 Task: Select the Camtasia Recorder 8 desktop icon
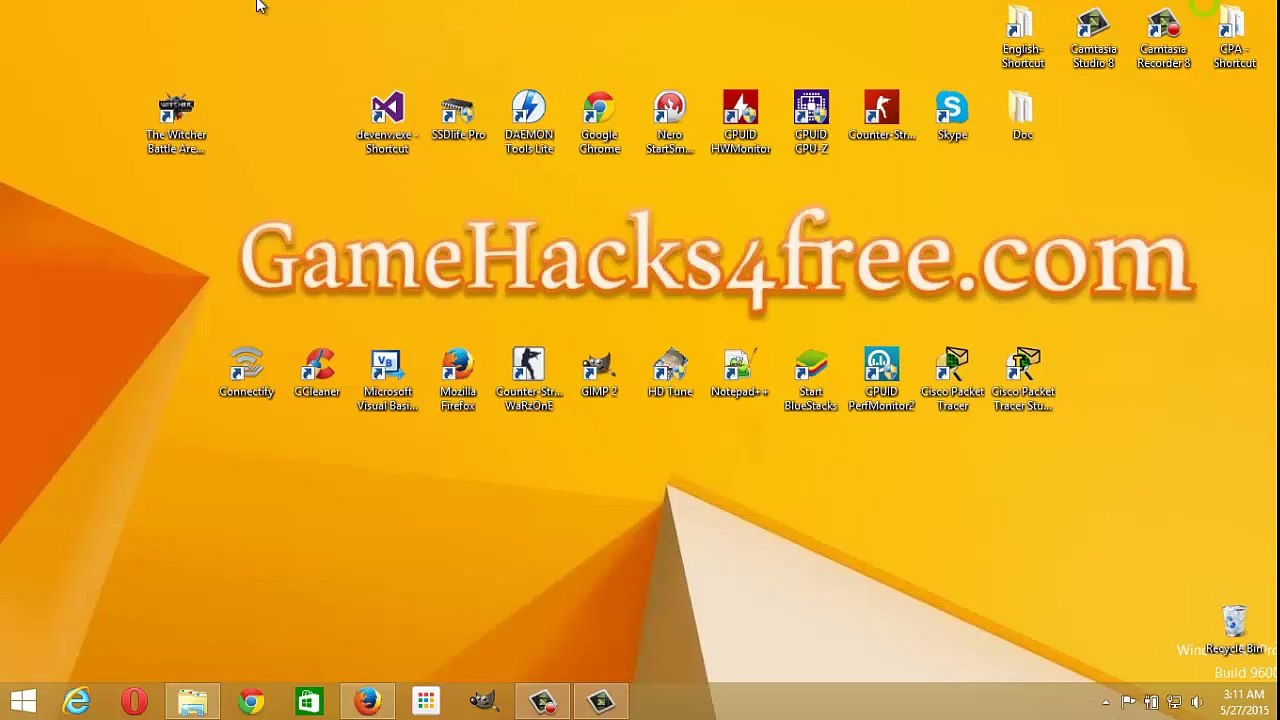tap(1164, 38)
